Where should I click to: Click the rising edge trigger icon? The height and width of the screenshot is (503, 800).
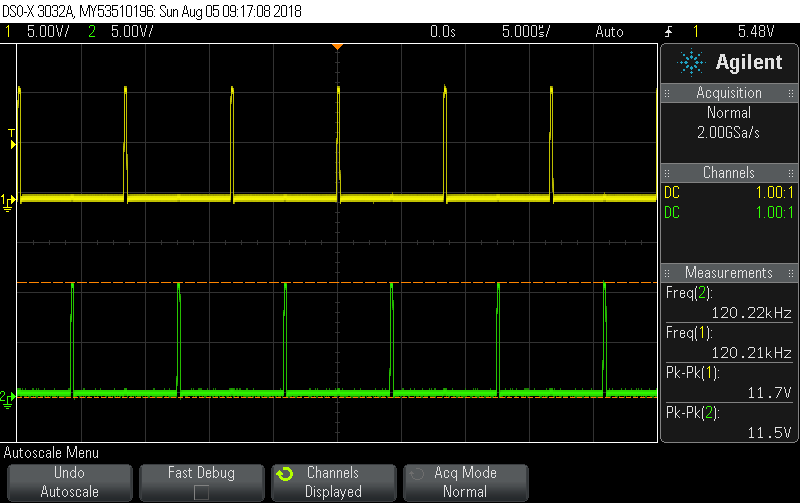pyautogui.click(x=668, y=32)
